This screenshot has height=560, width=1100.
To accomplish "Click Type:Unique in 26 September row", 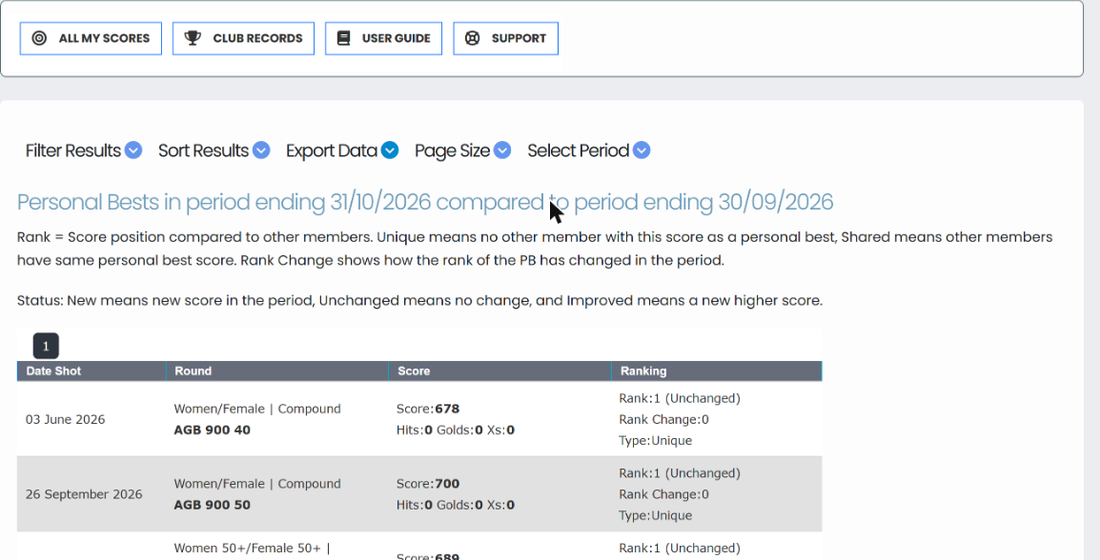I will pyautogui.click(x=655, y=516).
